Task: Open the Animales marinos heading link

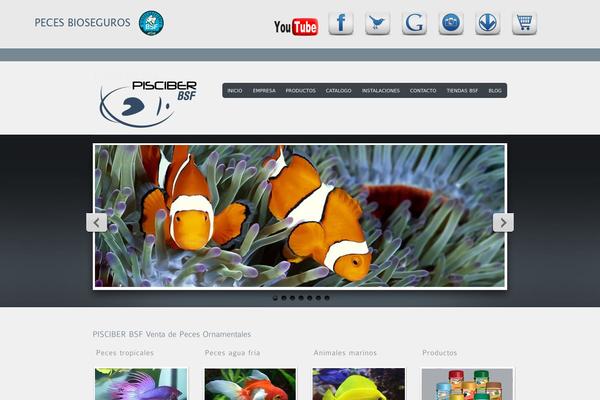Action: click(345, 353)
